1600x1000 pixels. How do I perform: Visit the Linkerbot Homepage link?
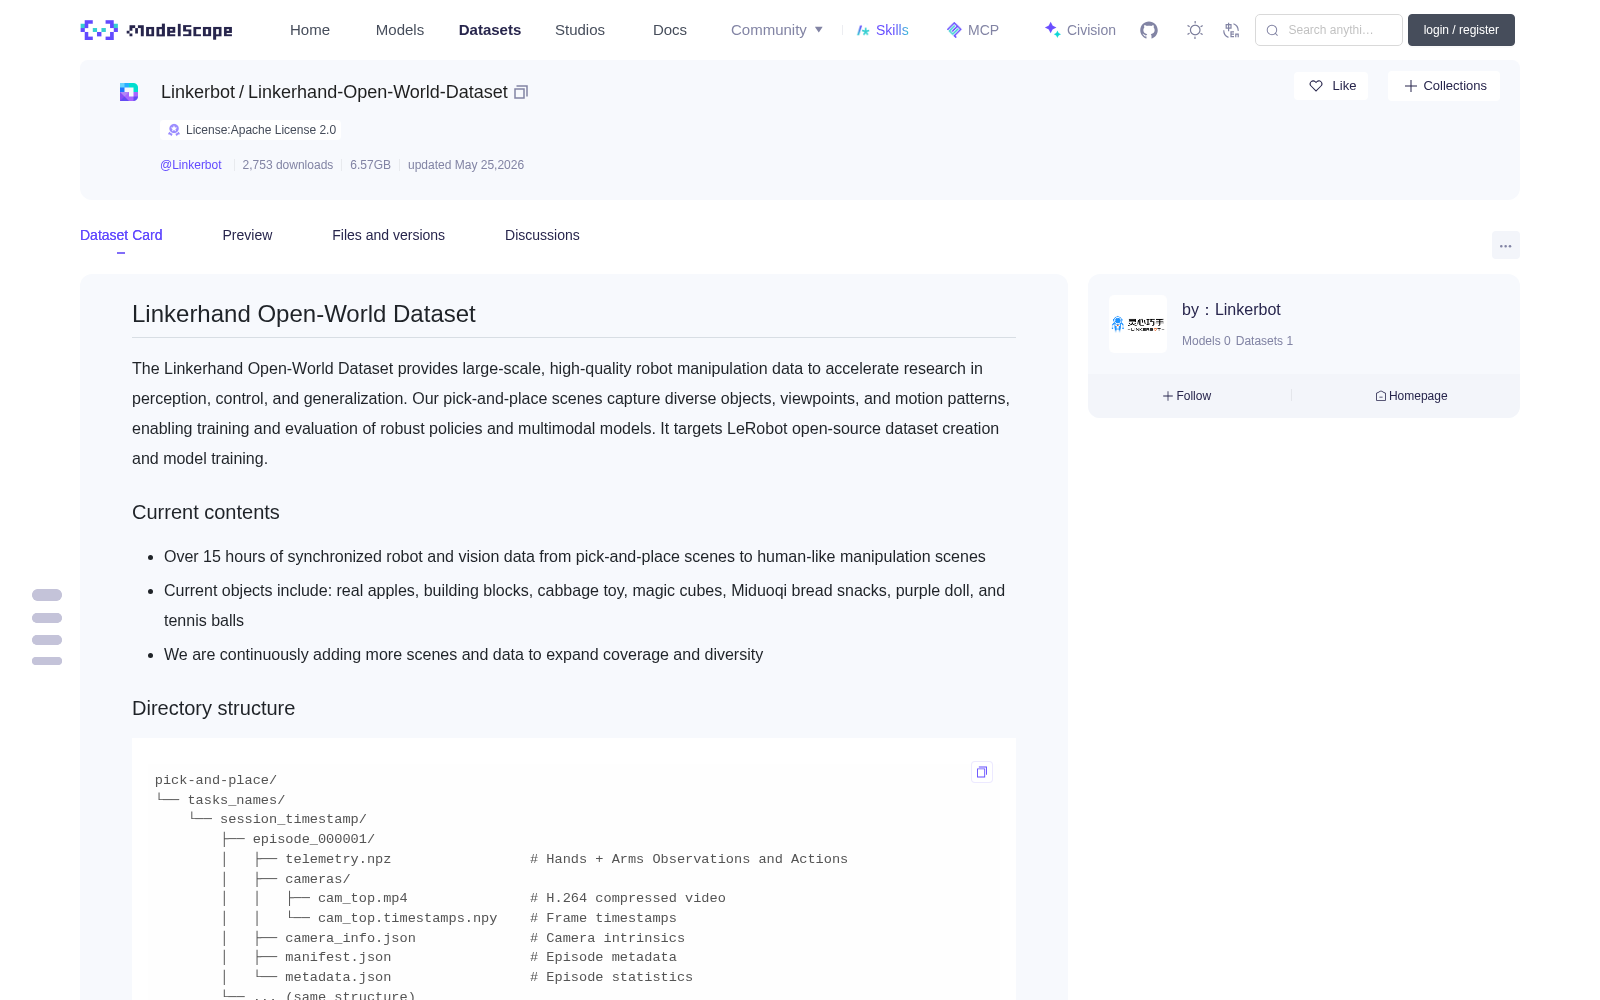coord(1411,396)
